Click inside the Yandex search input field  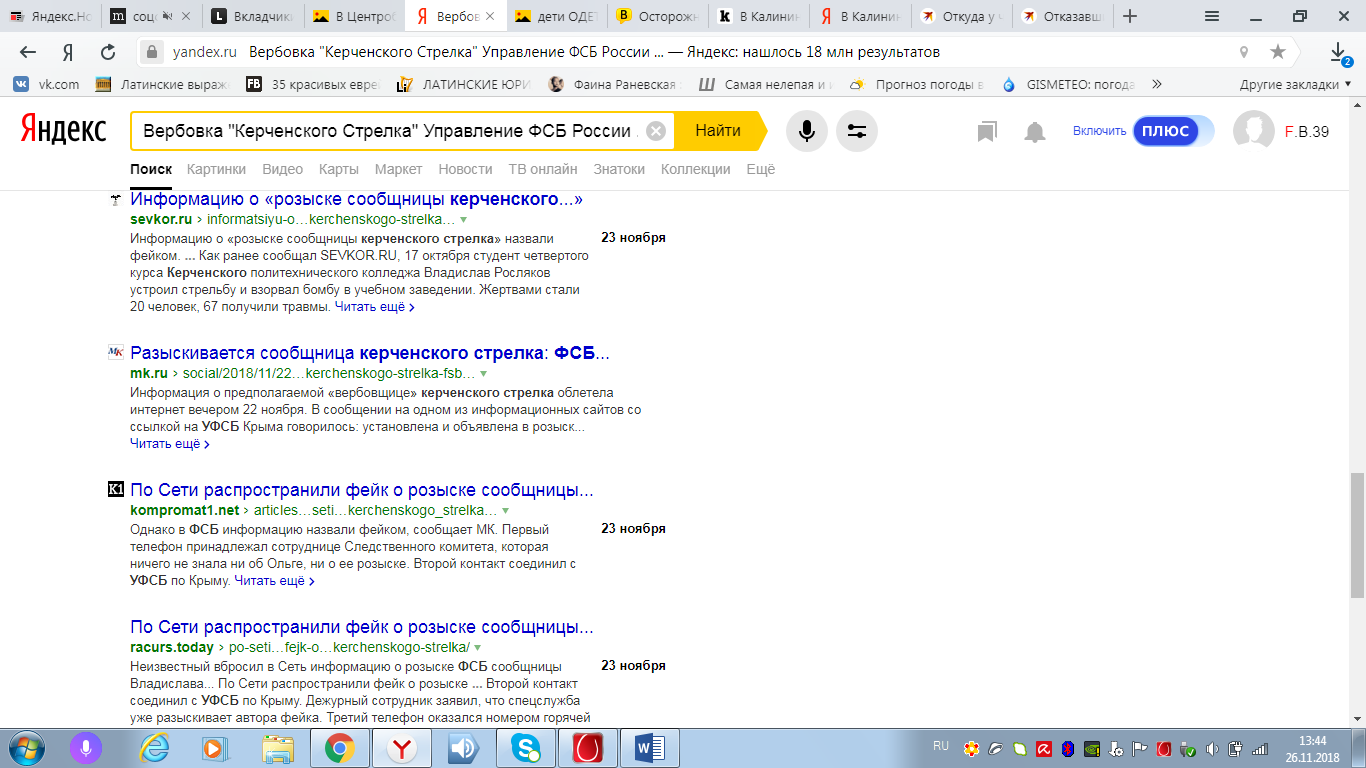(x=390, y=131)
